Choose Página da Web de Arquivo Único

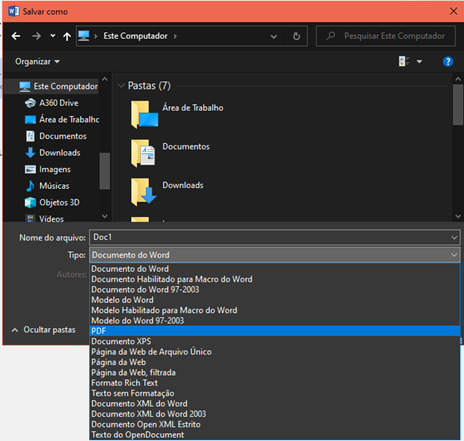coord(275,352)
